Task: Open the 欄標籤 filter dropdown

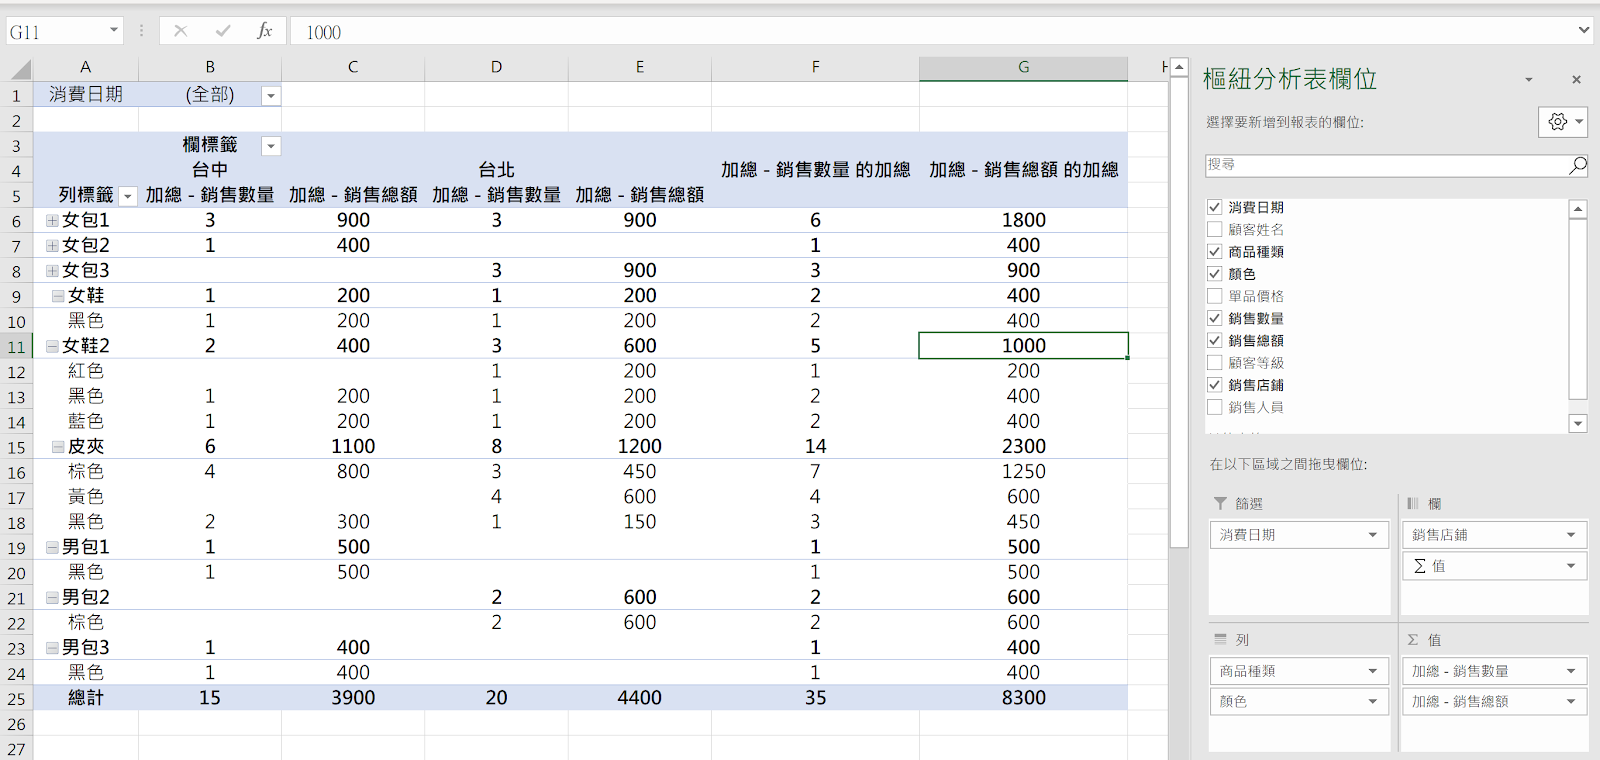Action: [x=270, y=146]
